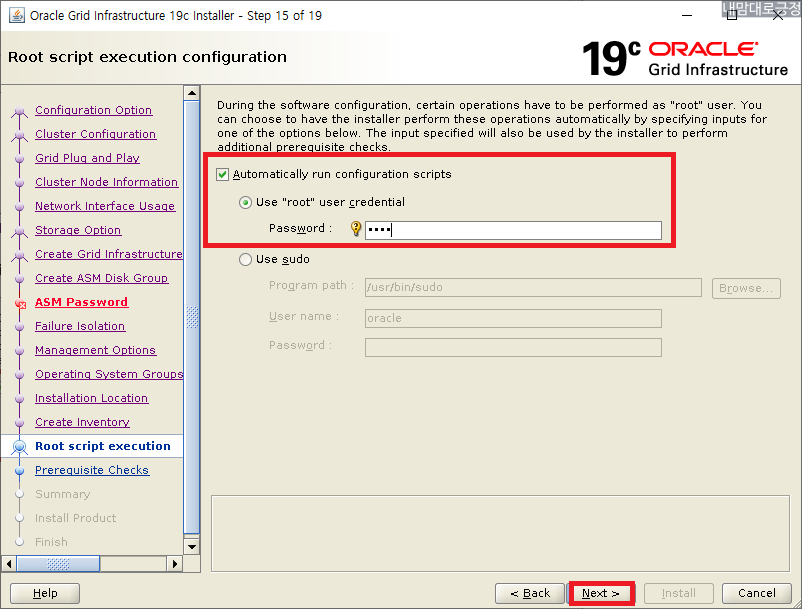This screenshot has width=802, height=609.
Task: Click the sudo Program path field
Action: [533, 287]
